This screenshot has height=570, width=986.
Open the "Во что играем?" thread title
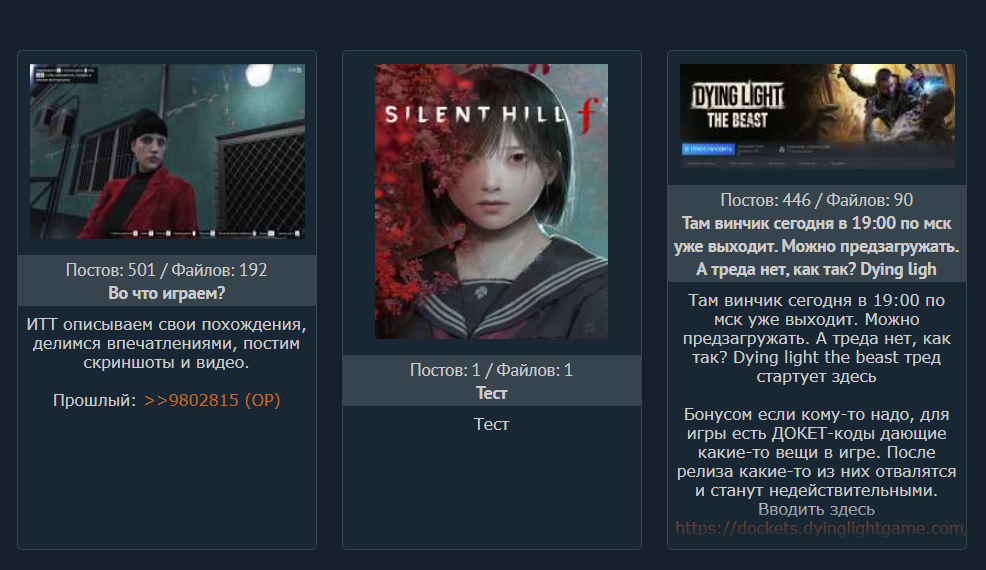pyautogui.click(x=167, y=293)
